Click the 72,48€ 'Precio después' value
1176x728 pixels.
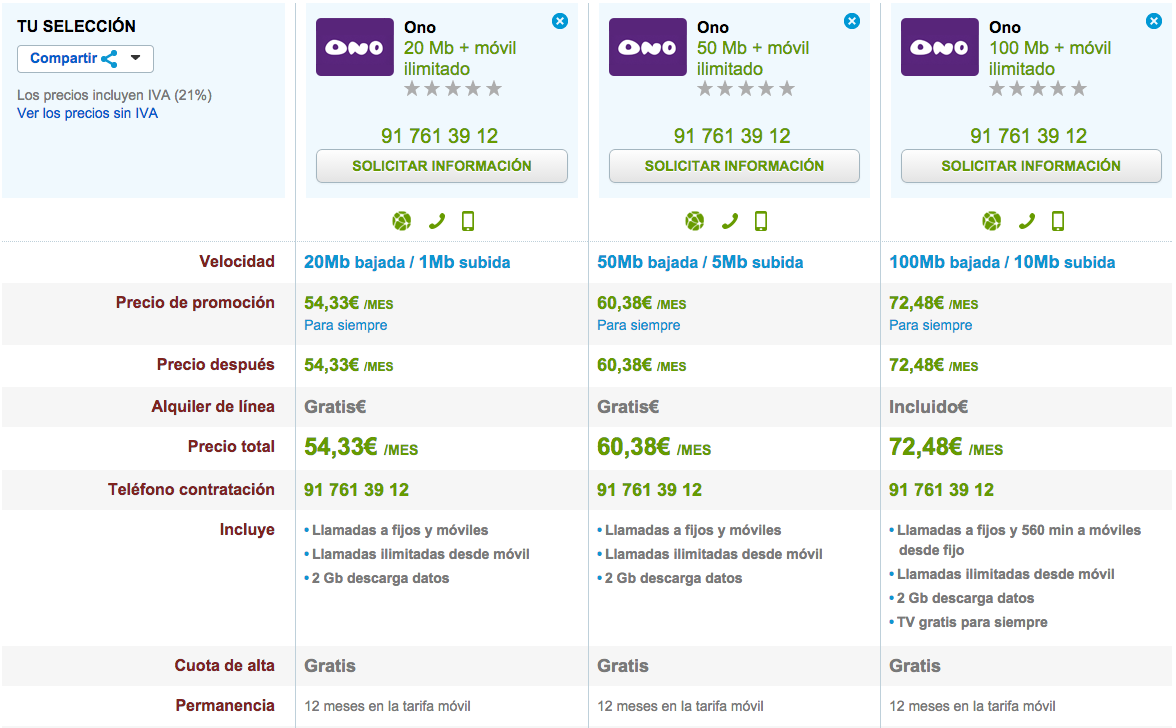(934, 366)
